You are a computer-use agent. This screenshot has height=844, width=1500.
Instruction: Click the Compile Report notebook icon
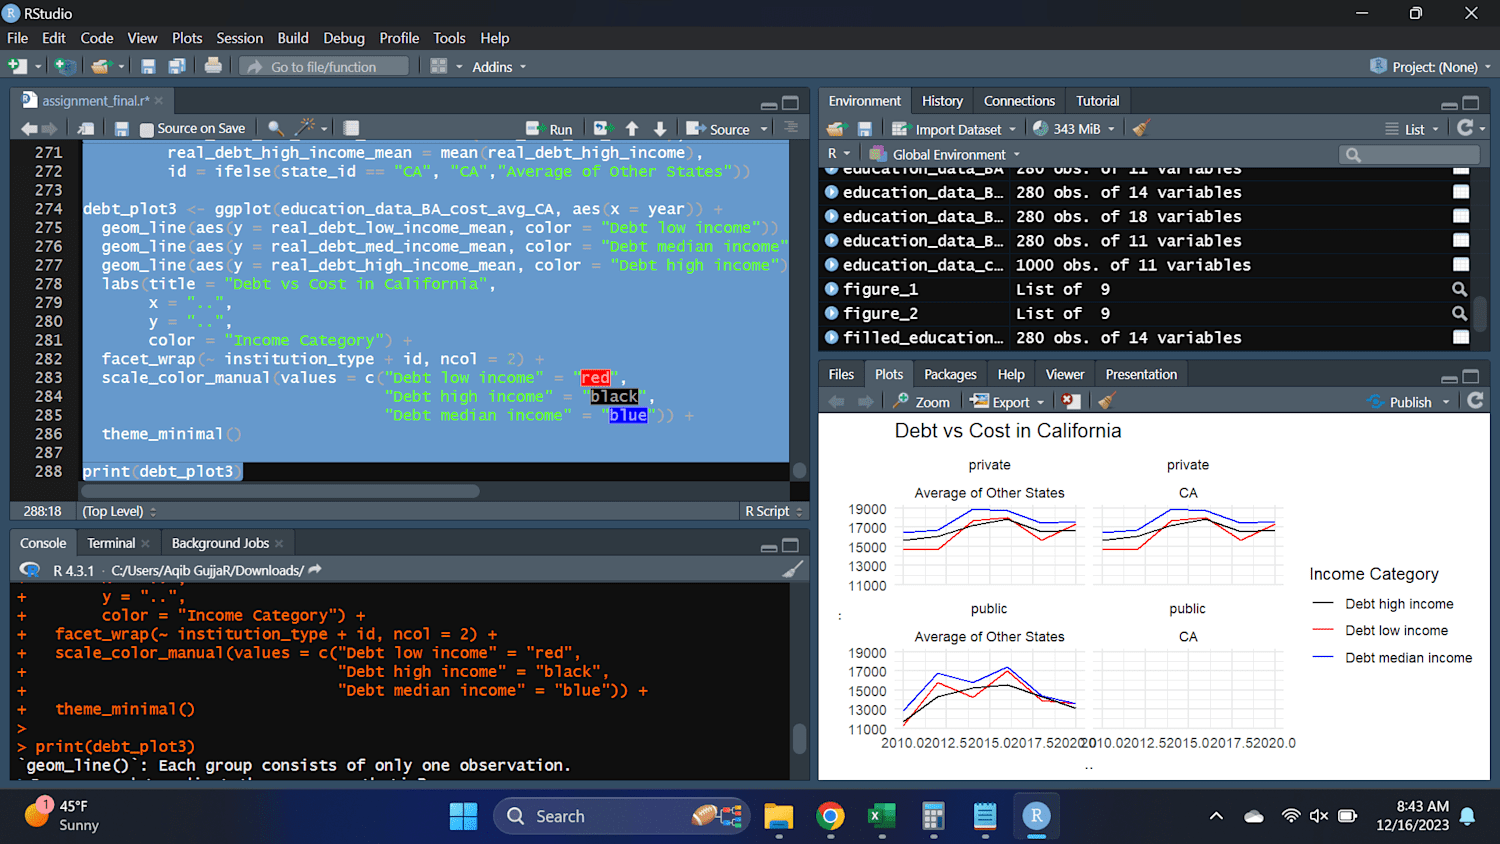click(351, 128)
